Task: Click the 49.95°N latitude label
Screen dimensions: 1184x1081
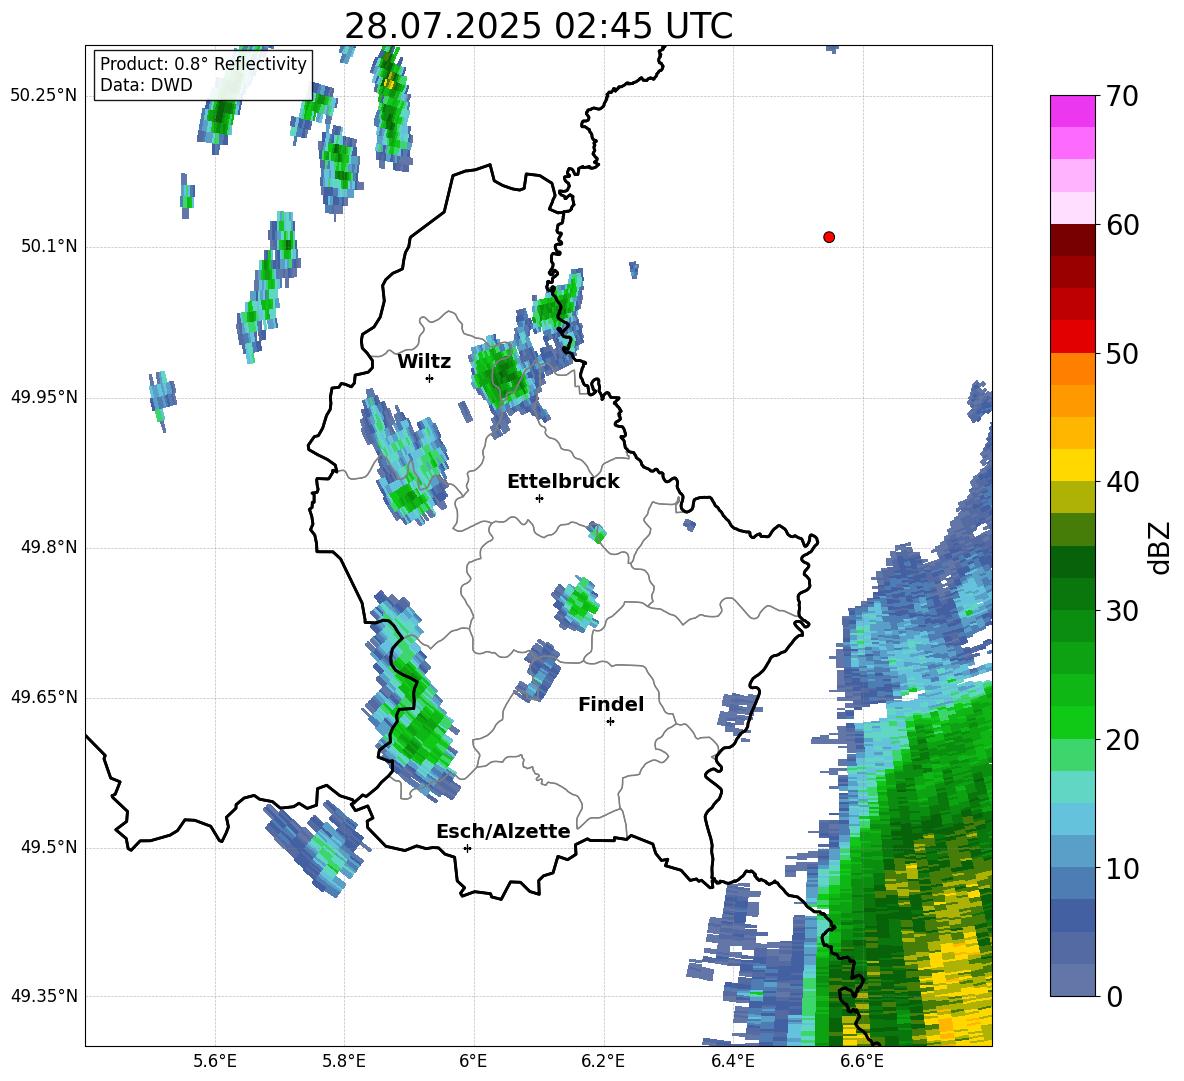Action: (x=44, y=397)
